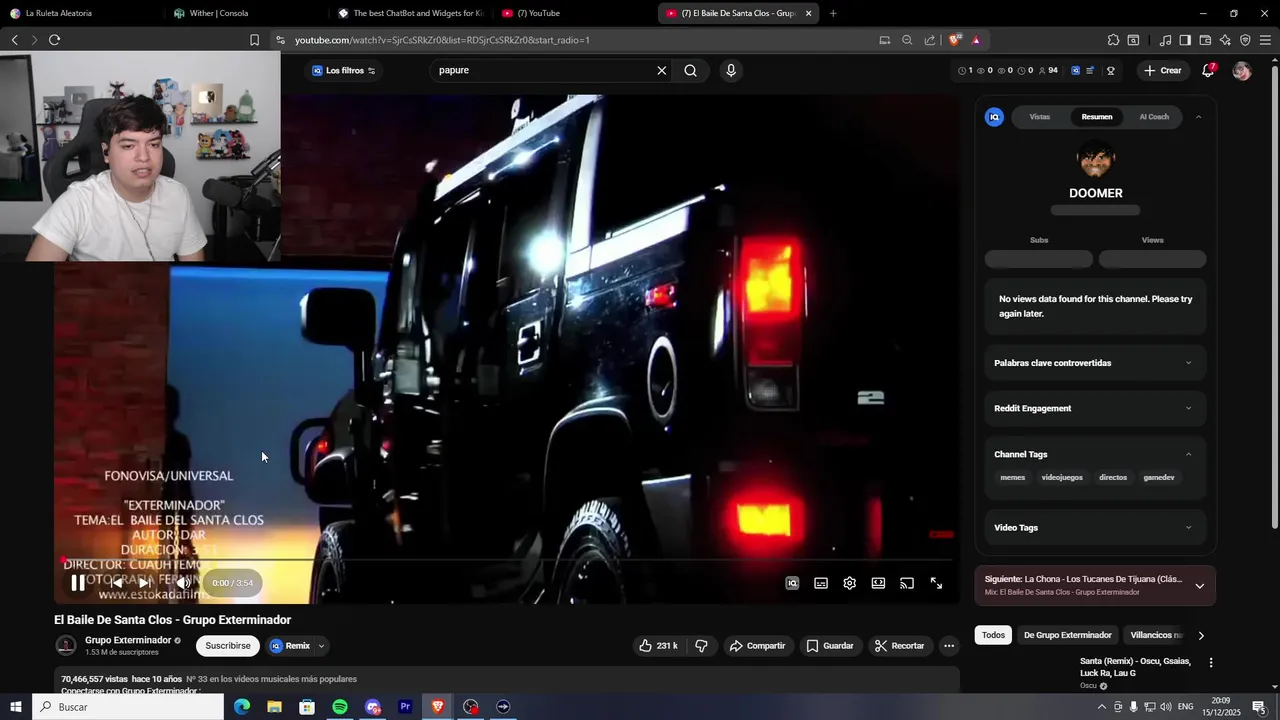Open Grupo Exterminador channel avatar
The height and width of the screenshot is (720, 1280).
click(66, 646)
